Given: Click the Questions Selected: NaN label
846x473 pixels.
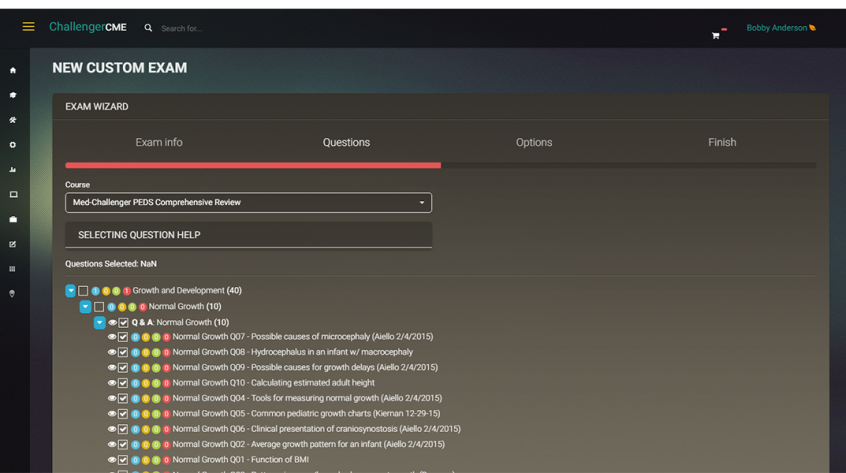Looking at the screenshot, I should (x=111, y=264).
